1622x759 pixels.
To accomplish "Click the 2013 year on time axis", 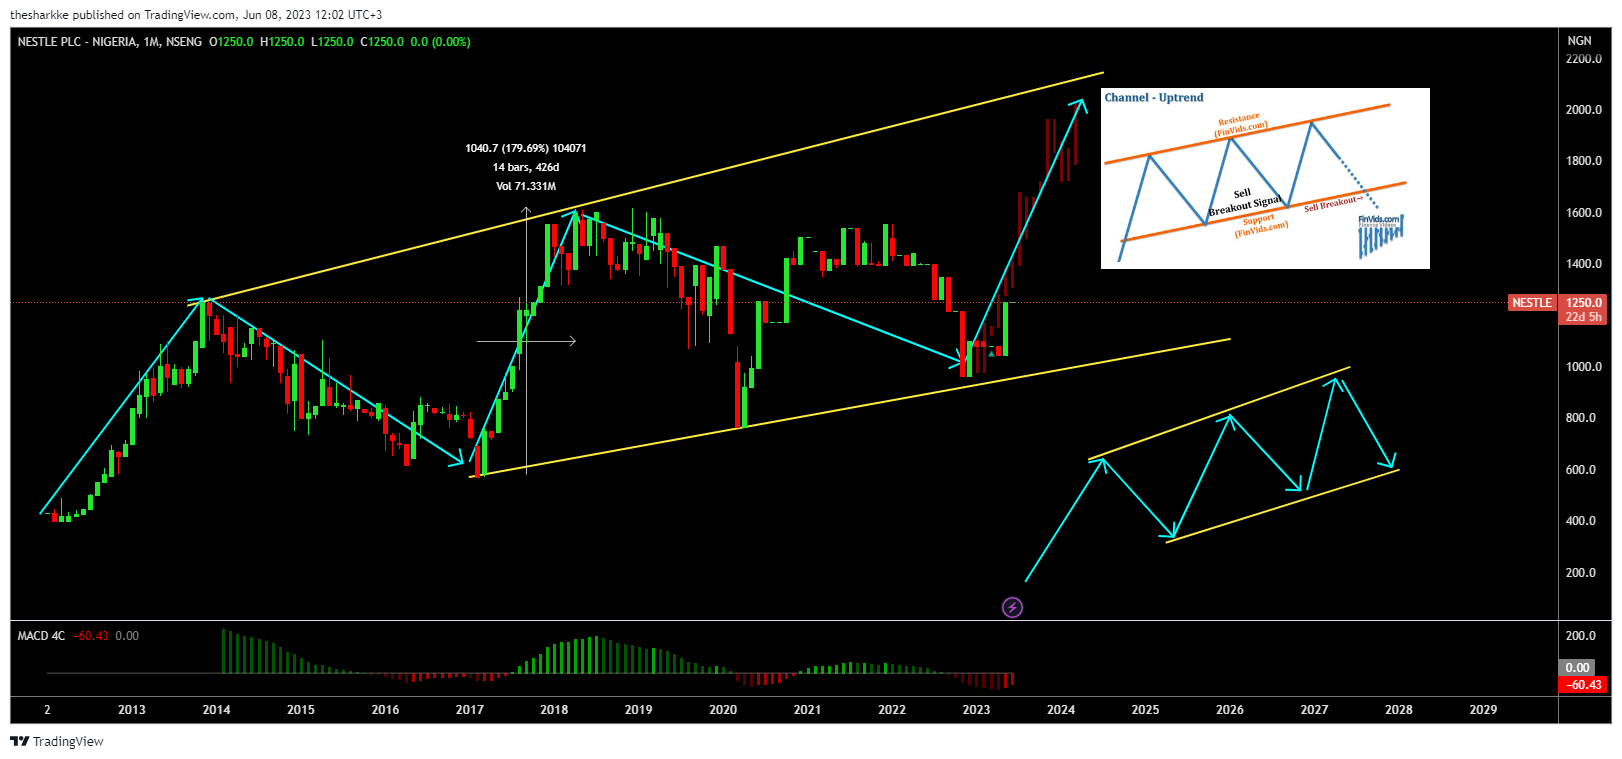I will 132,710.
